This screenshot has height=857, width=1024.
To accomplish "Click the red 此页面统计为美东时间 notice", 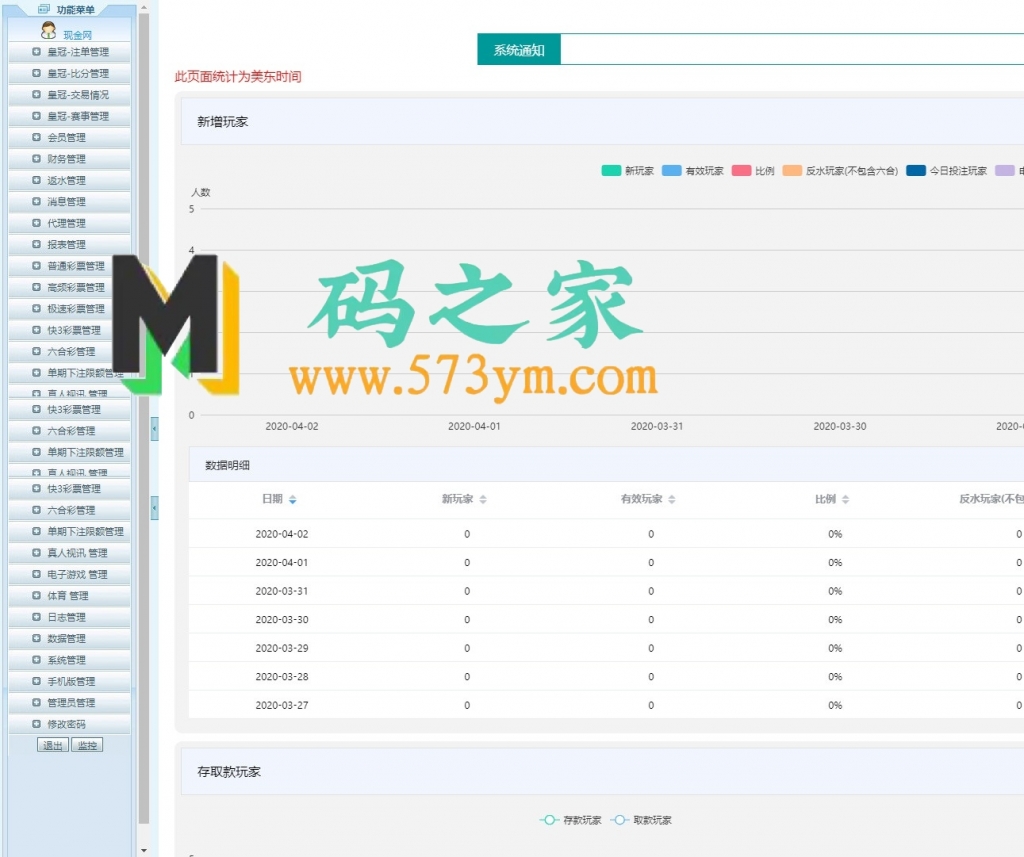I will point(238,76).
